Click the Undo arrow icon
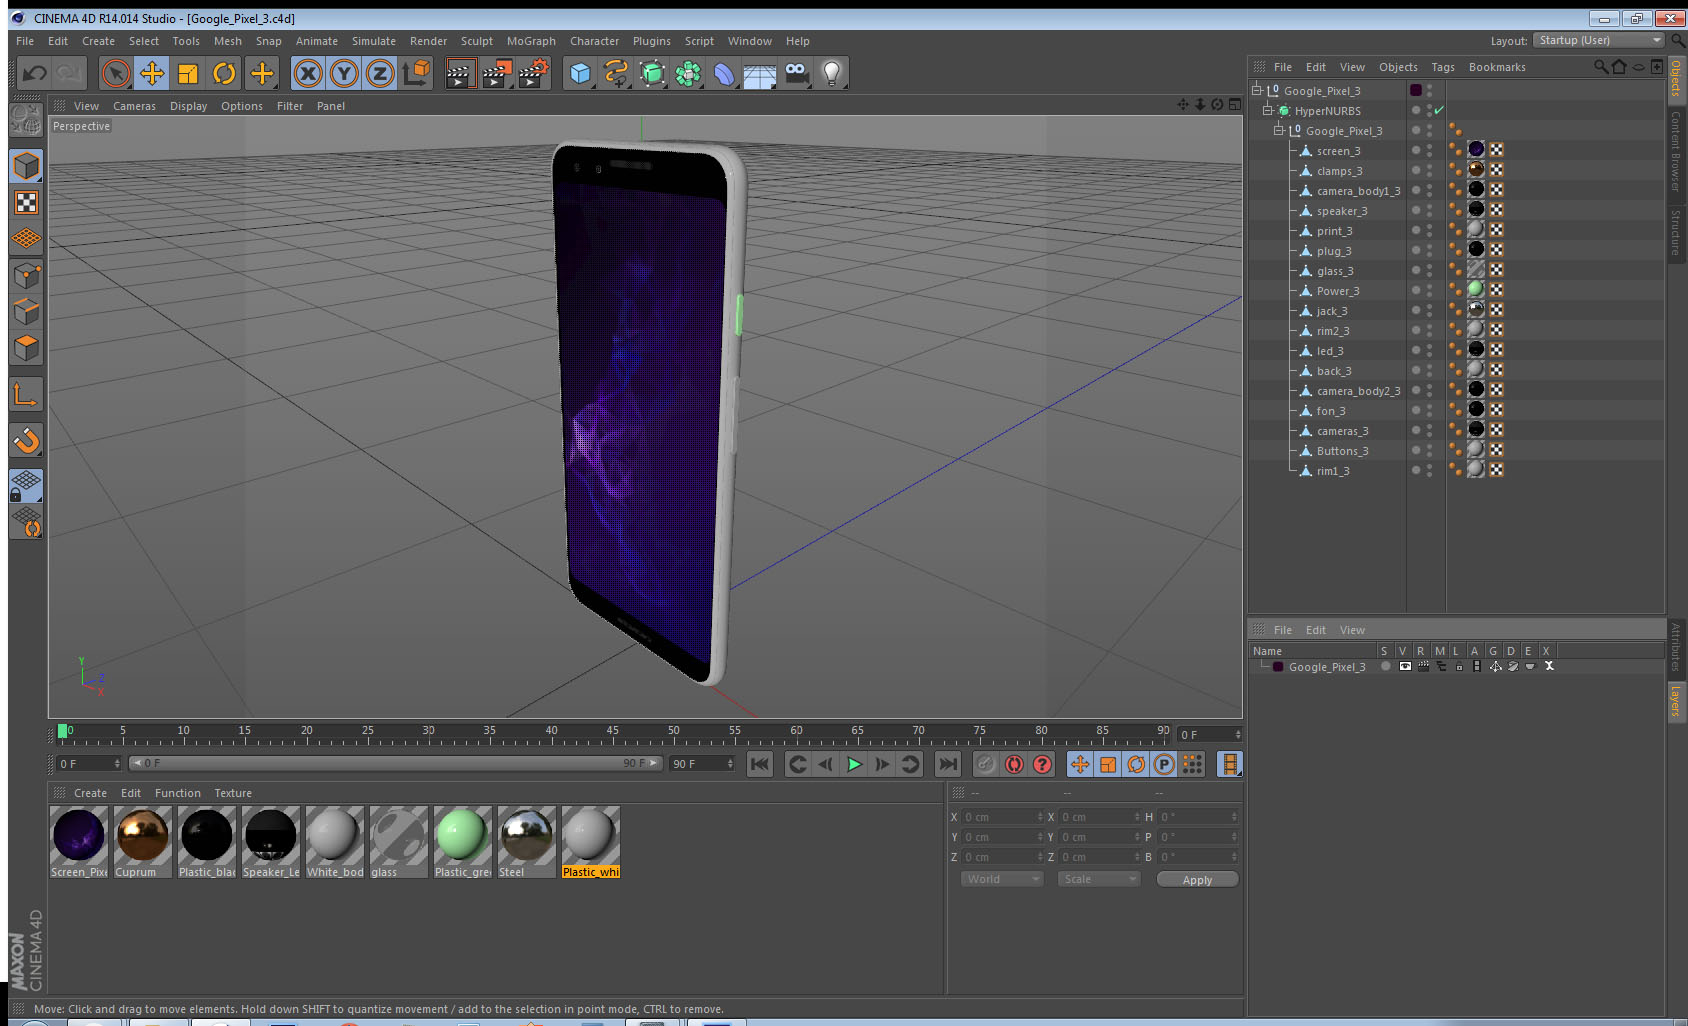 (35, 73)
